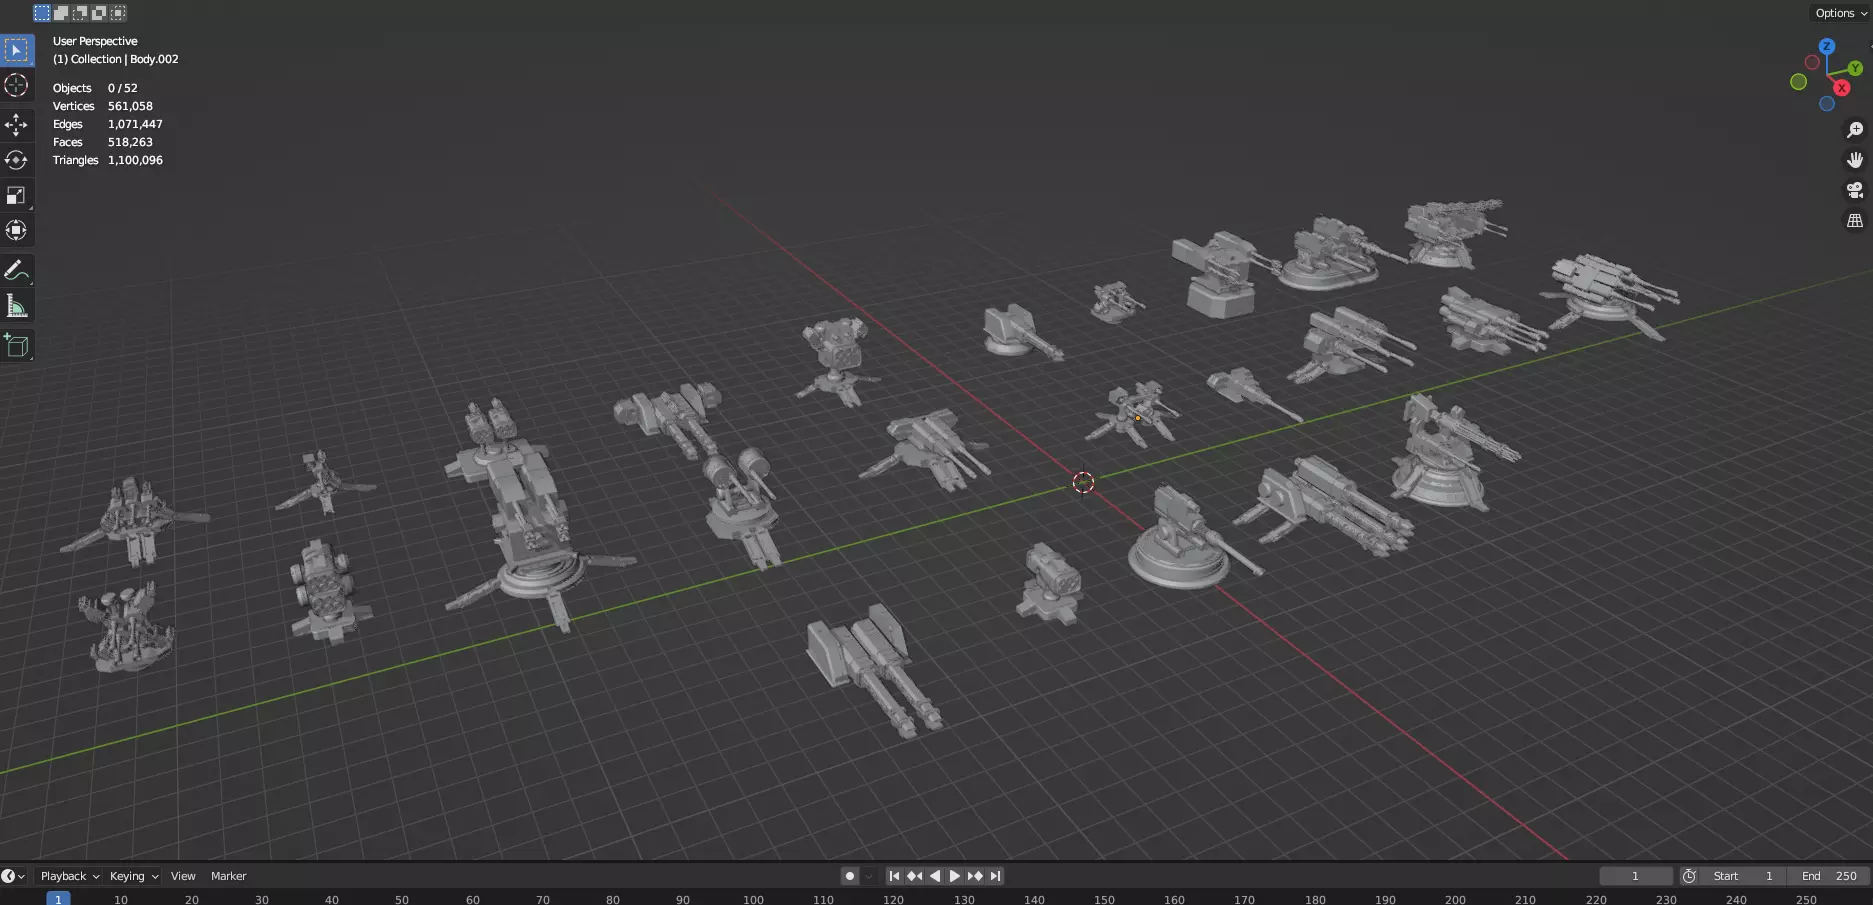The image size is (1873, 905).
Task: Click the blue frame 1 playhead marker
Action: point(58,899)
